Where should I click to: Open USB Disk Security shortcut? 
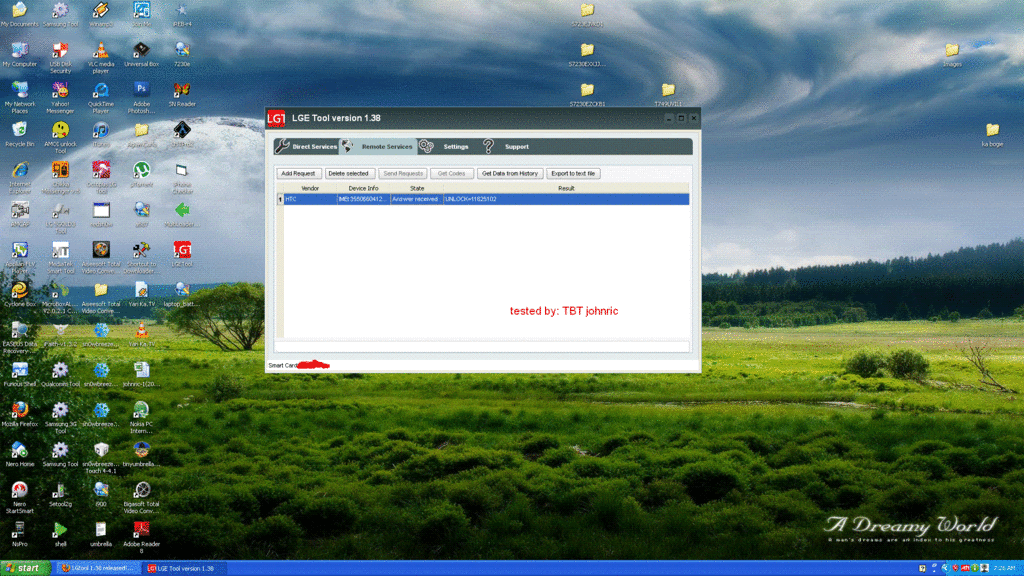tap(60, 58)
